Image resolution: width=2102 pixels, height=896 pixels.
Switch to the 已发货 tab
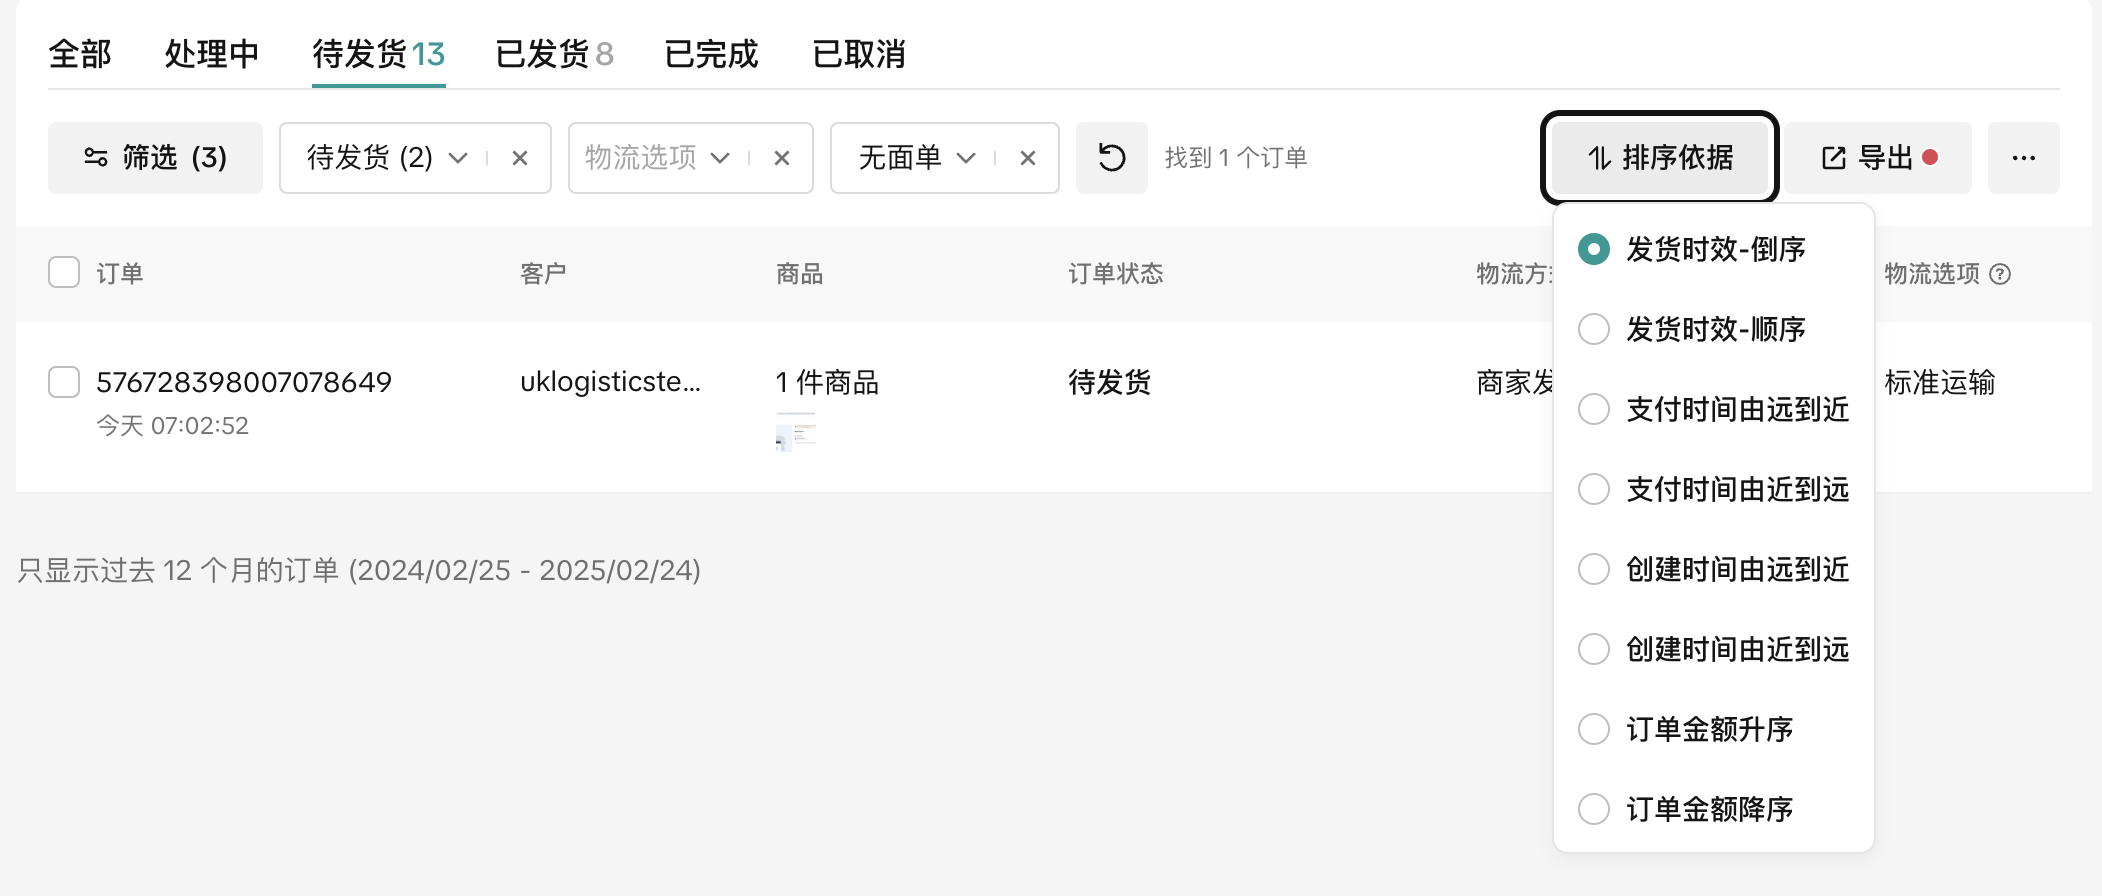point(554,54)
